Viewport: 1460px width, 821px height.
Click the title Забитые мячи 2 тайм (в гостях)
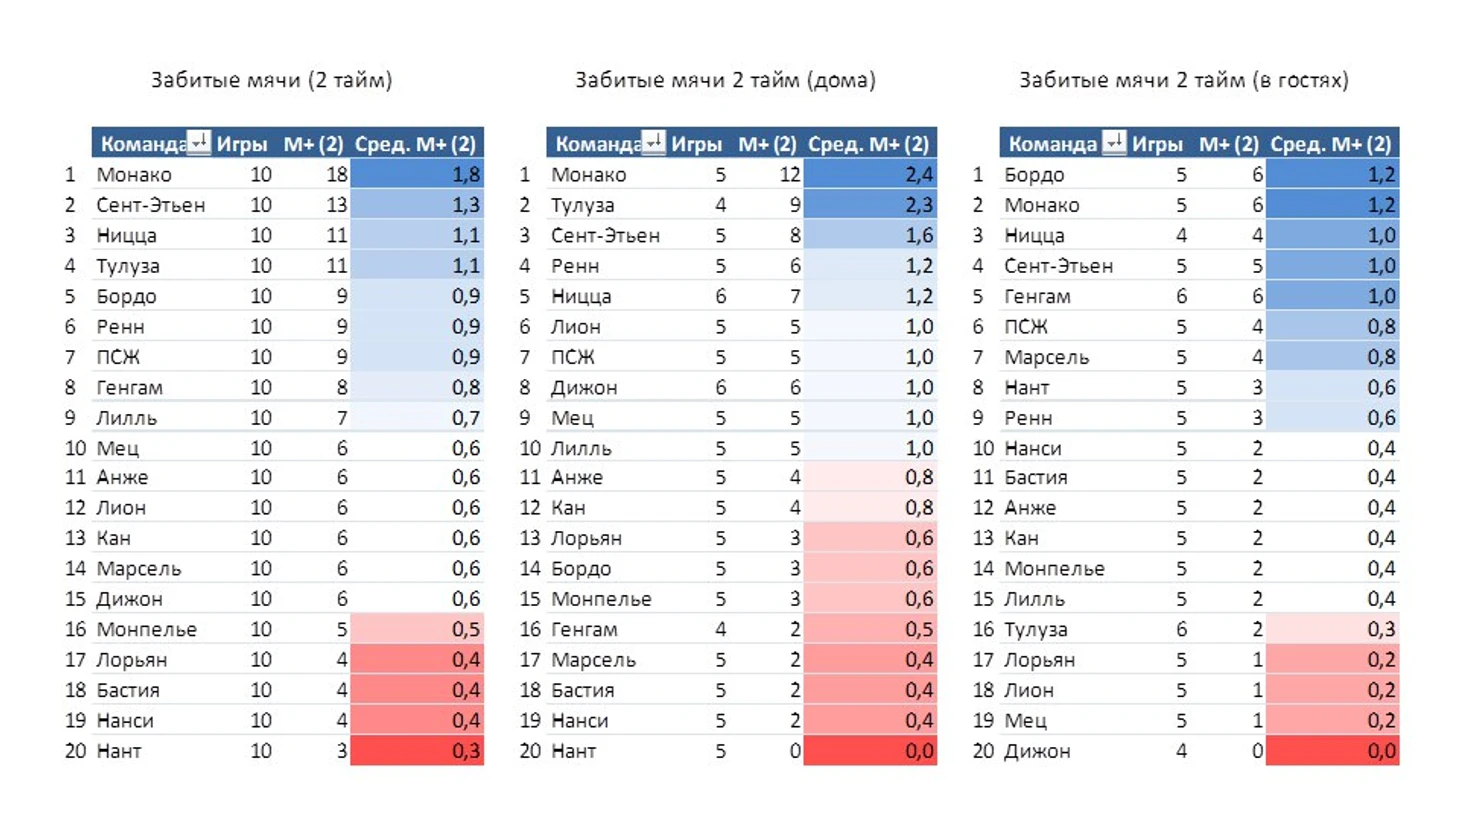coord(1184,80)
